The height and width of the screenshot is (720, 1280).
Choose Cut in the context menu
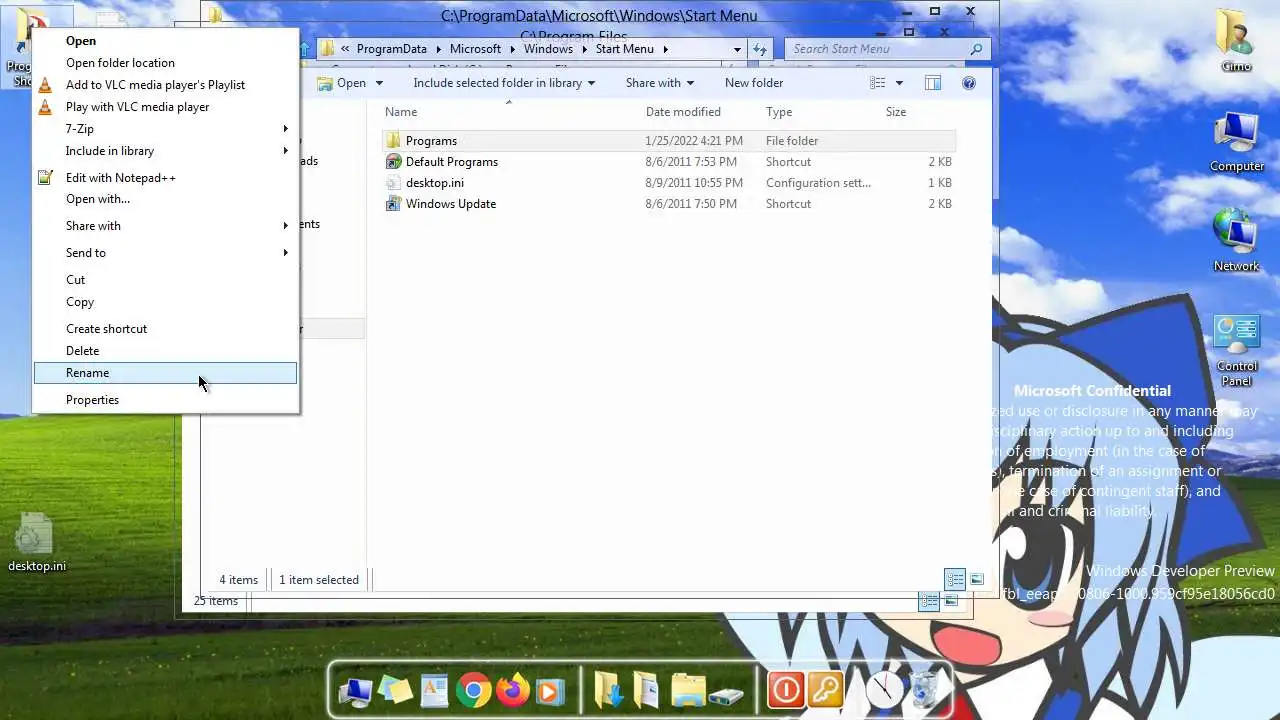click(x=165, y=280)
